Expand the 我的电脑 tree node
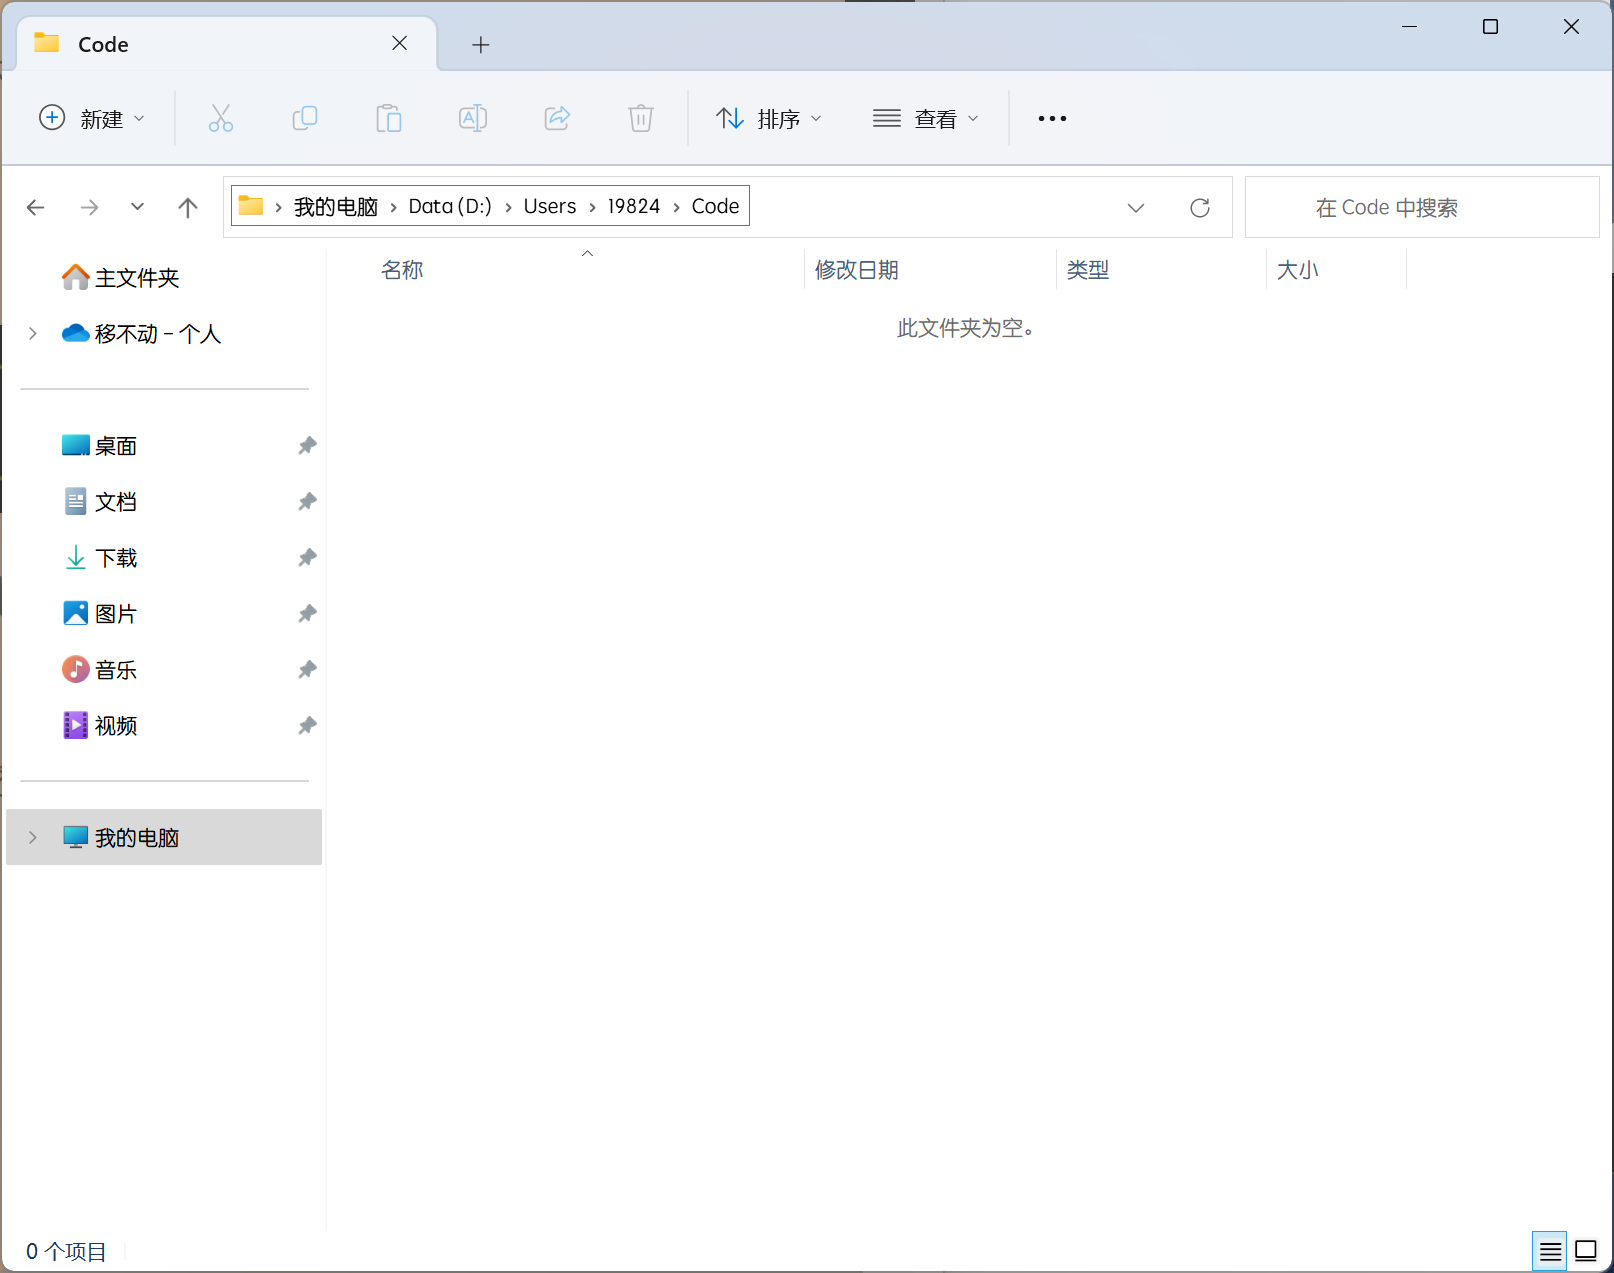 click(x=33, y=837)
